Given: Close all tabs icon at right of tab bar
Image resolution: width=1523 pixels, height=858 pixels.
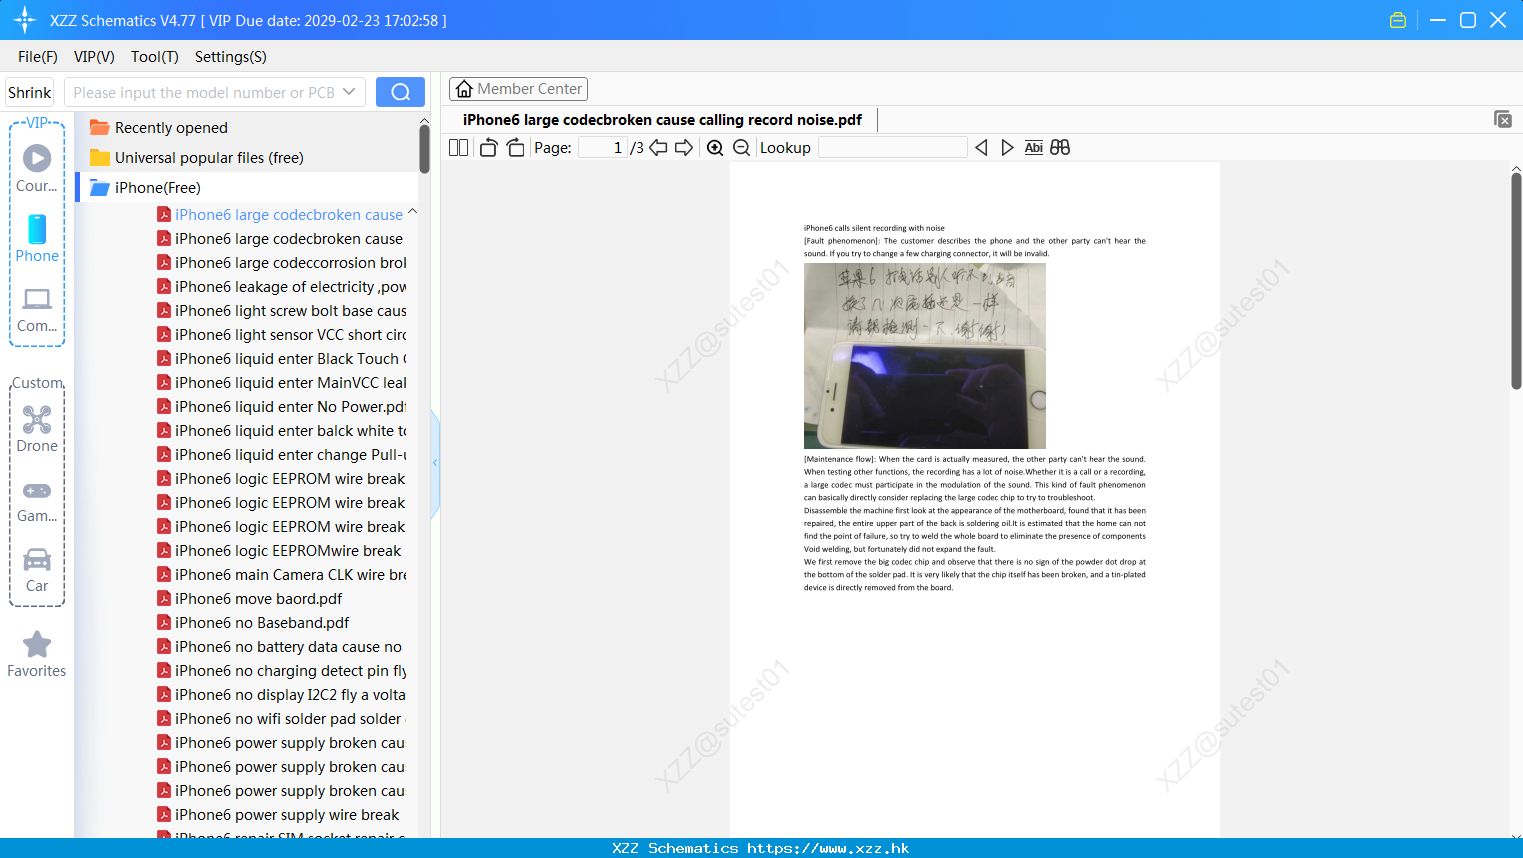Looking at the screenshot, I should coord(1503,119).
